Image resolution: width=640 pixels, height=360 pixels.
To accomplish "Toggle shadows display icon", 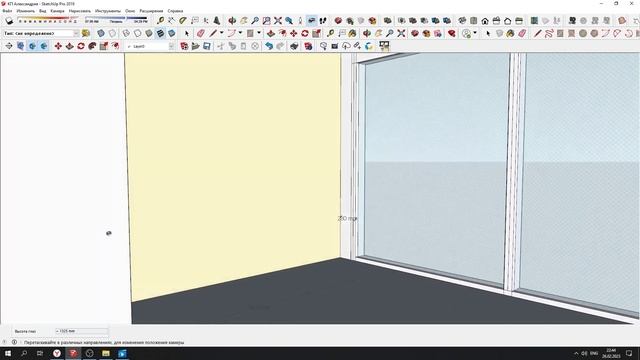I will pos(9,20).
